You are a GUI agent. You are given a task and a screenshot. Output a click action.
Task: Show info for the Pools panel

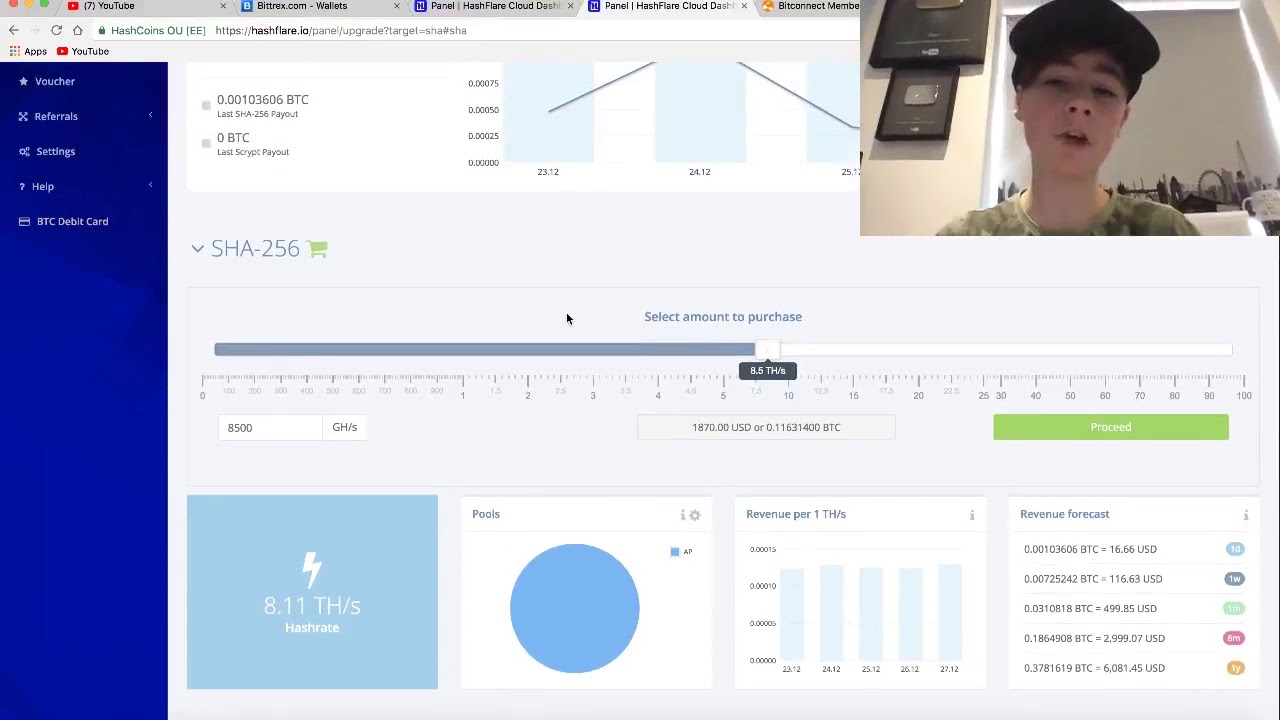pos(683,515)
